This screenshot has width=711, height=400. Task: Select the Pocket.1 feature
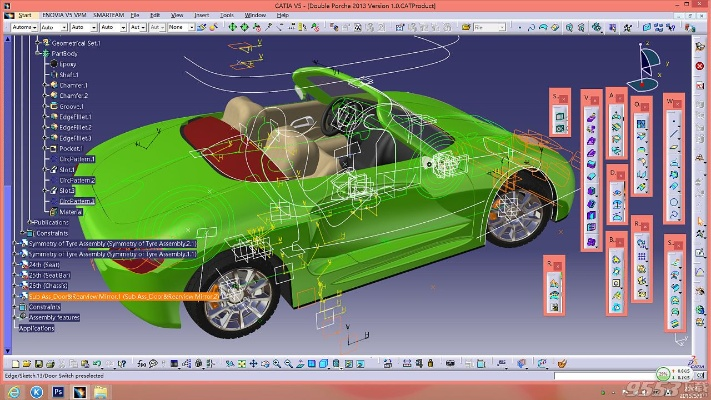[x=70, y=148]
